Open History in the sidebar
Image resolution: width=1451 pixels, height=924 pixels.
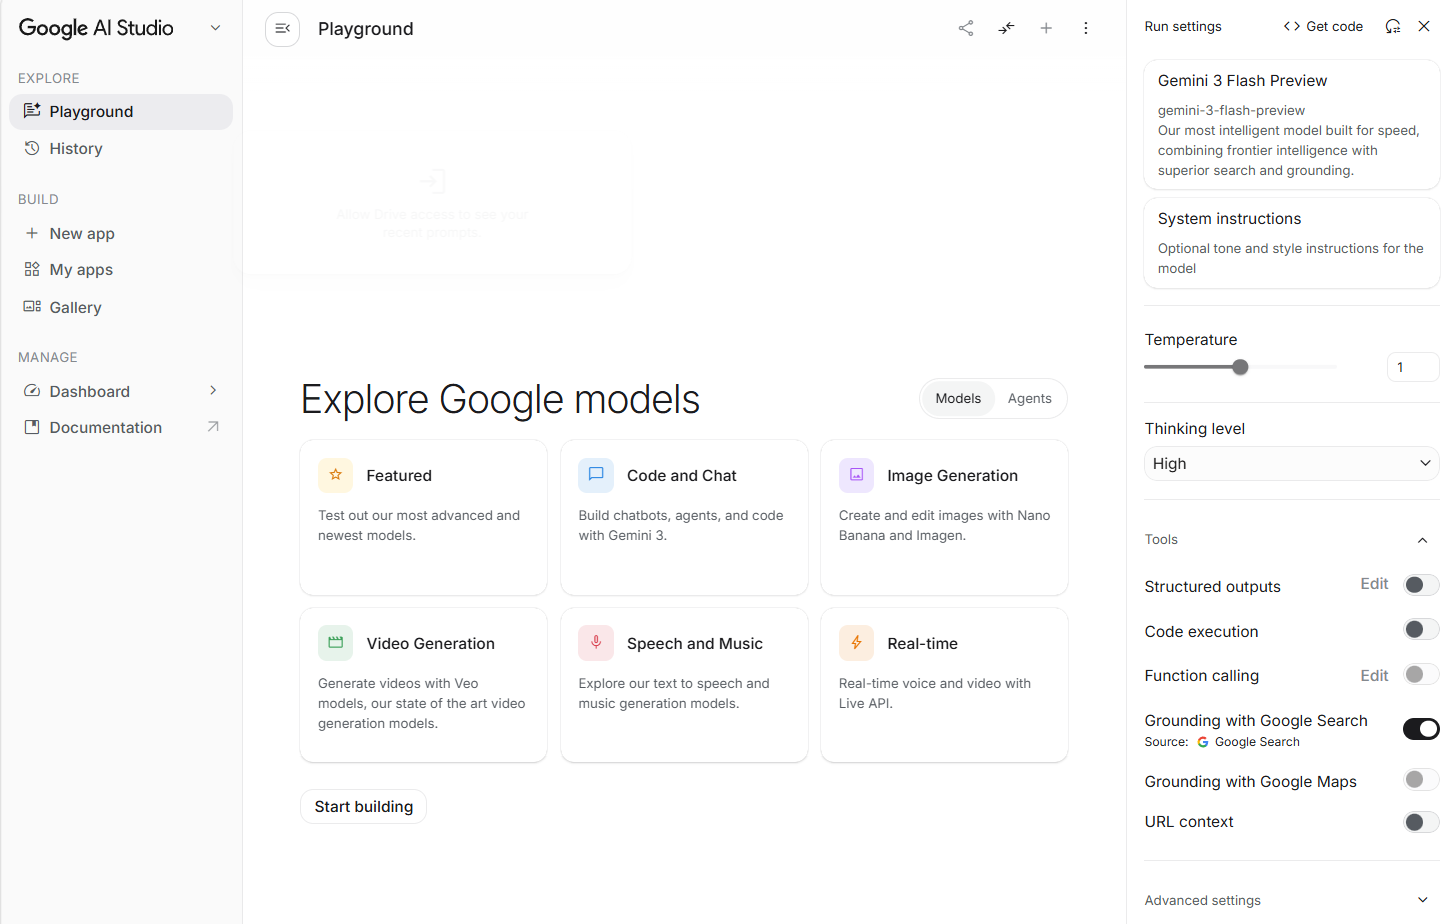point(121,148)
